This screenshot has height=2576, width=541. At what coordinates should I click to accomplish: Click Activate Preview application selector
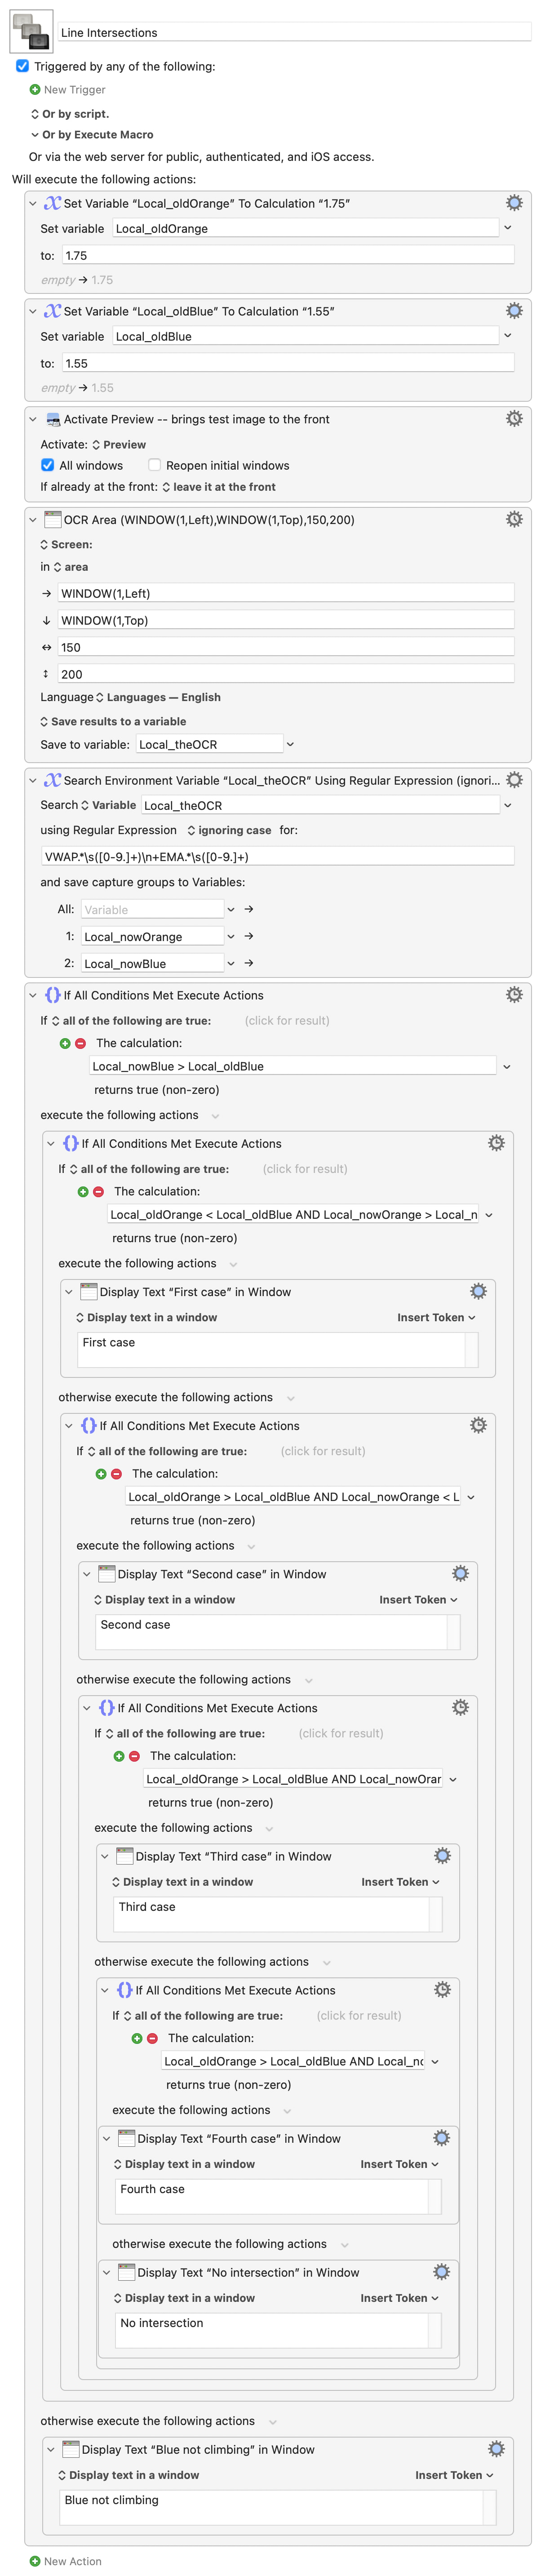tap(119, 445)
